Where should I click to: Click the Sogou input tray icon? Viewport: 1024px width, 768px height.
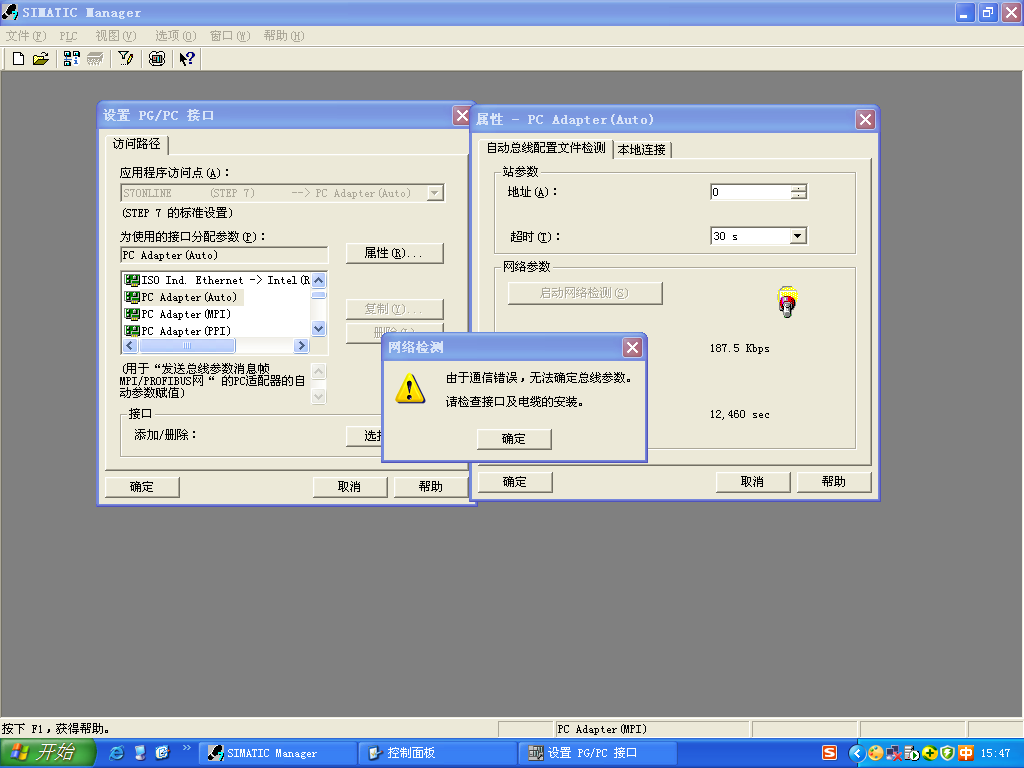tap(829, 753)
